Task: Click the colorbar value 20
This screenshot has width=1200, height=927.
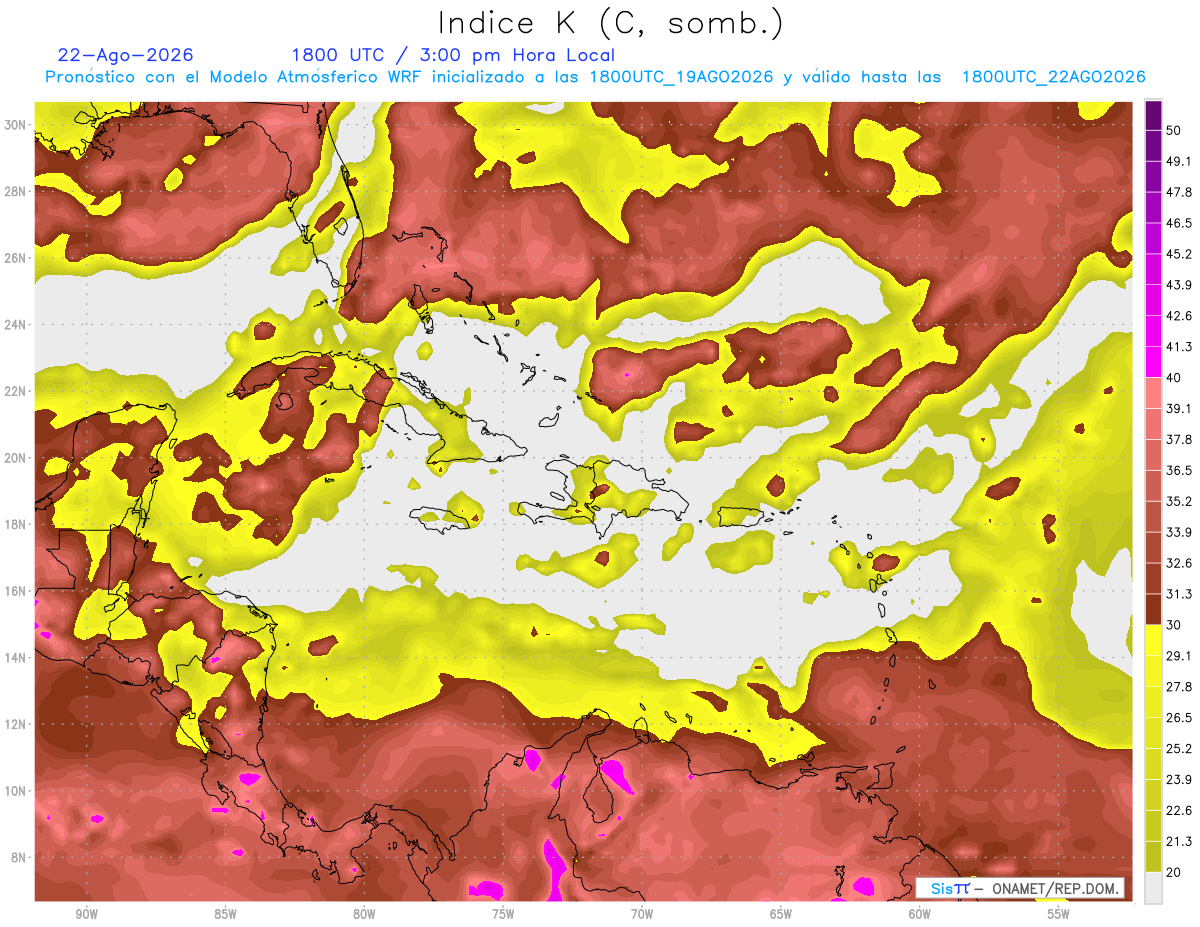Action: 1175,872
